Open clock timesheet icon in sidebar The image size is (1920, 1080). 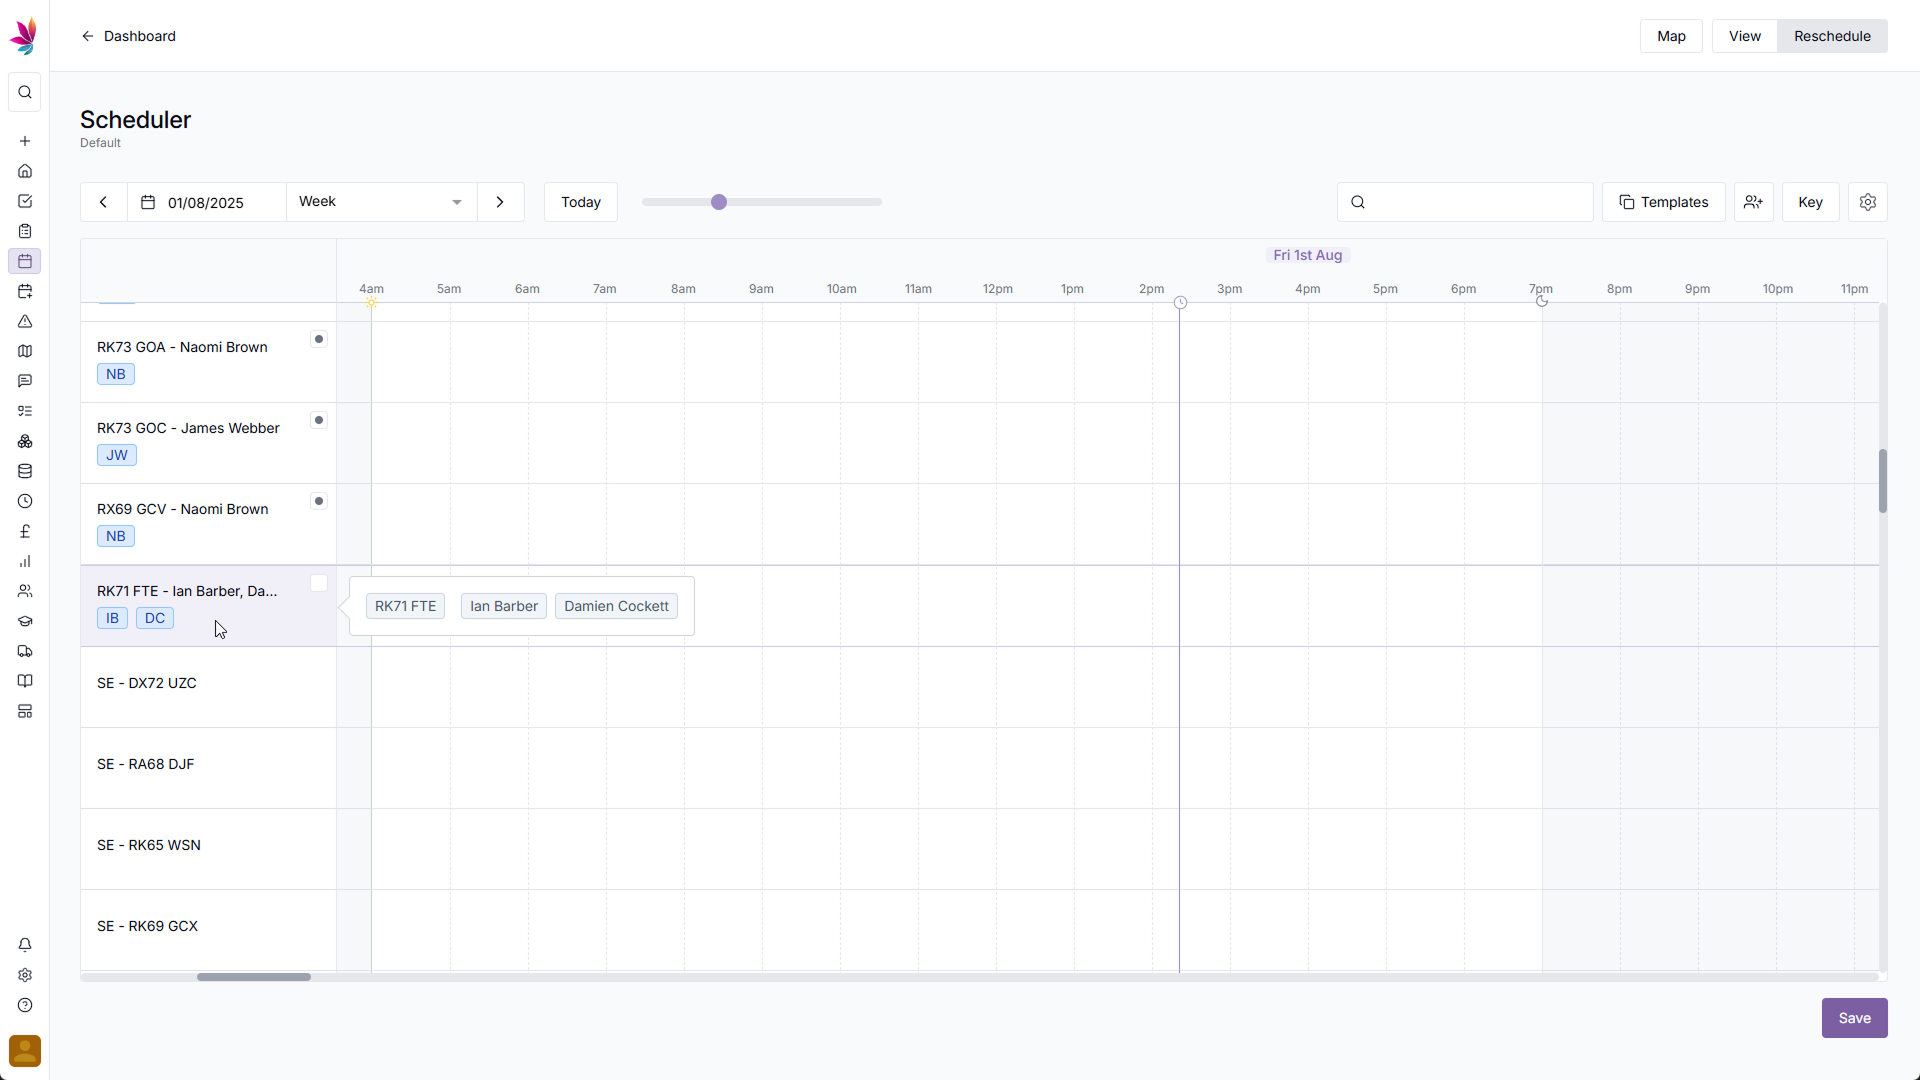(25, 501)
